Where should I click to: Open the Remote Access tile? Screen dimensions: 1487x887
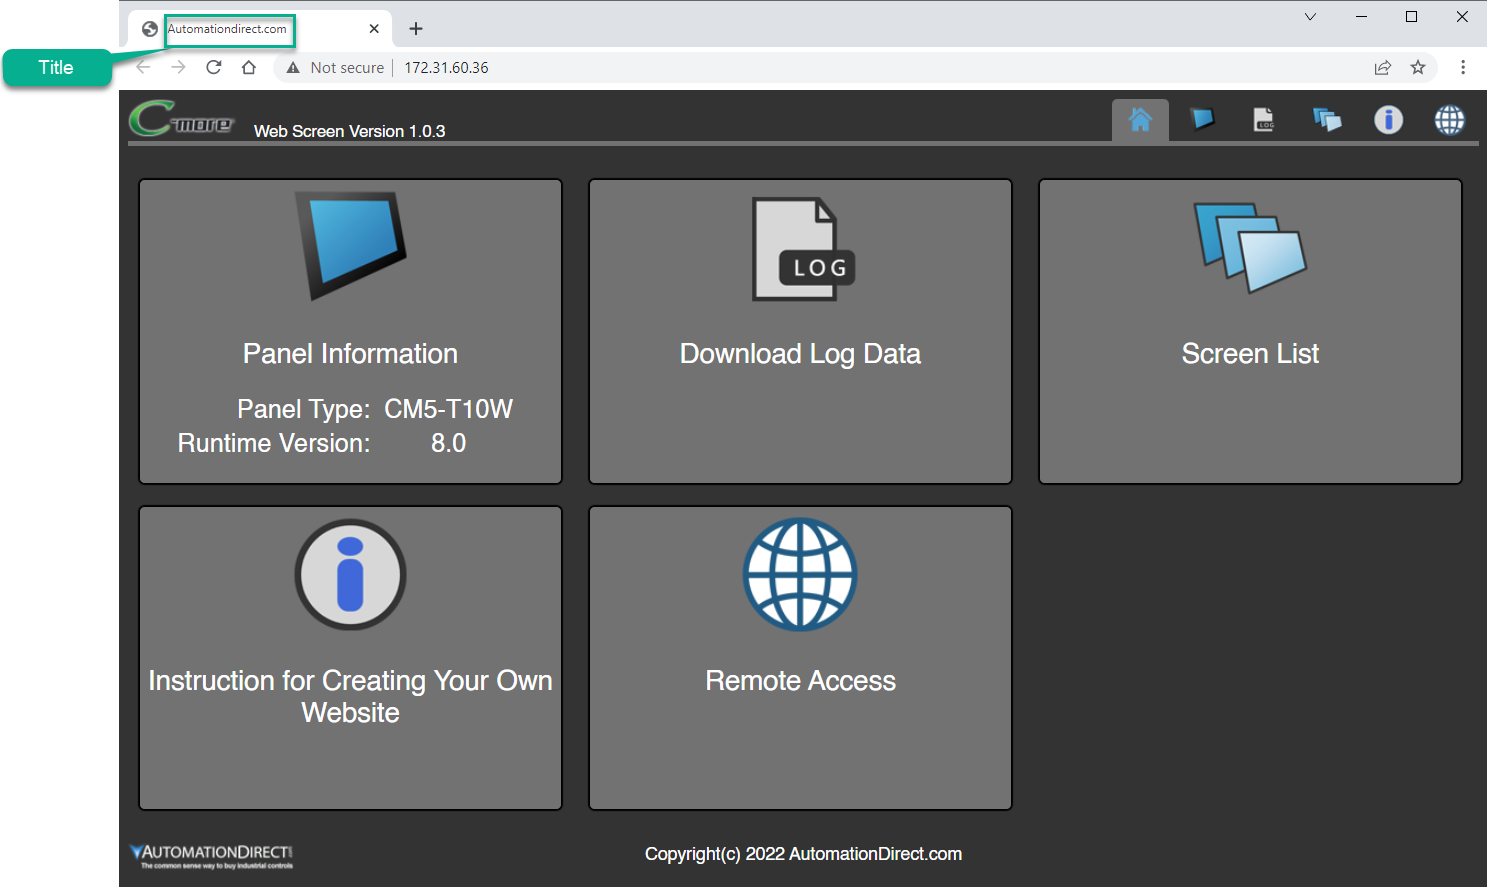click(800, 658)
